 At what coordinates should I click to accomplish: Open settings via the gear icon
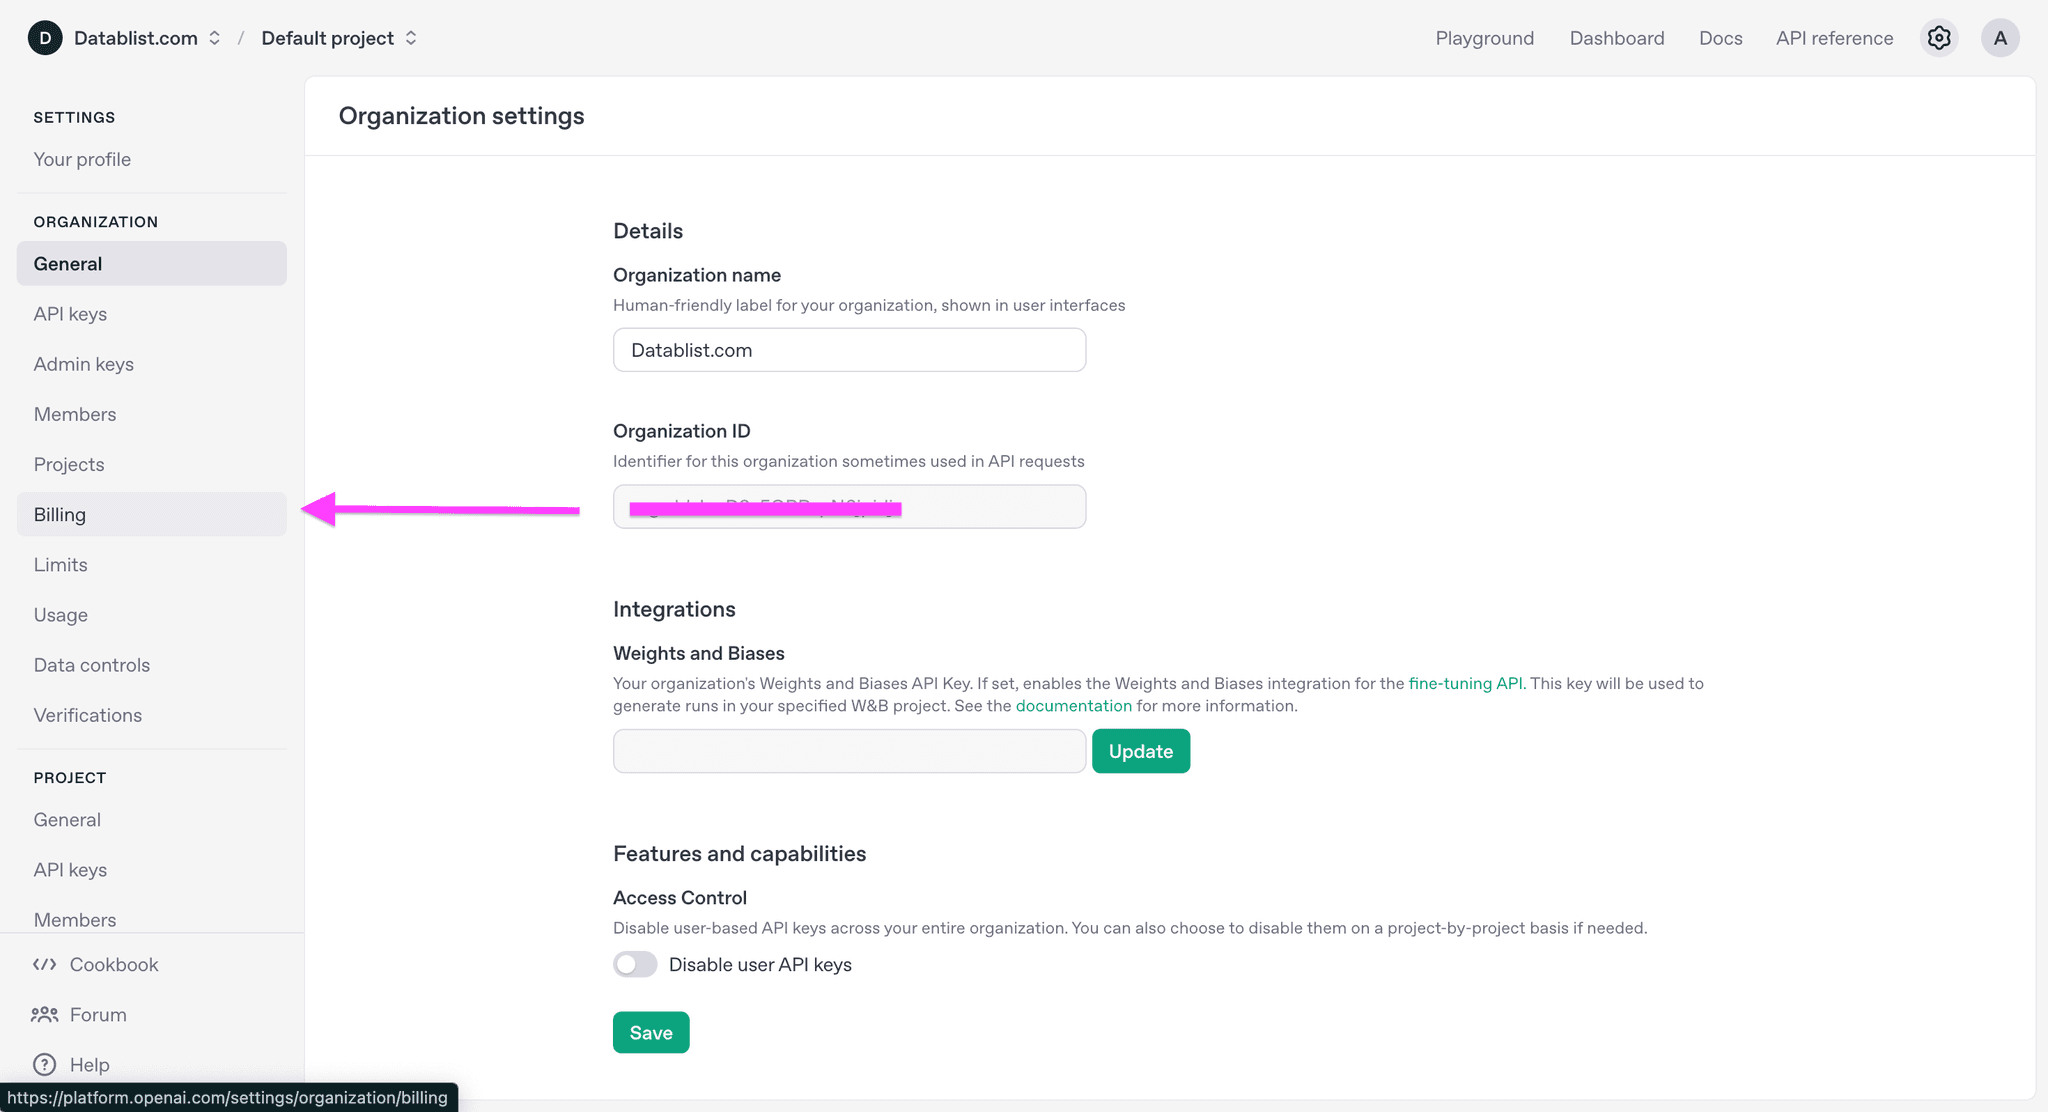pyautogui.click(x=1939, y=37)
